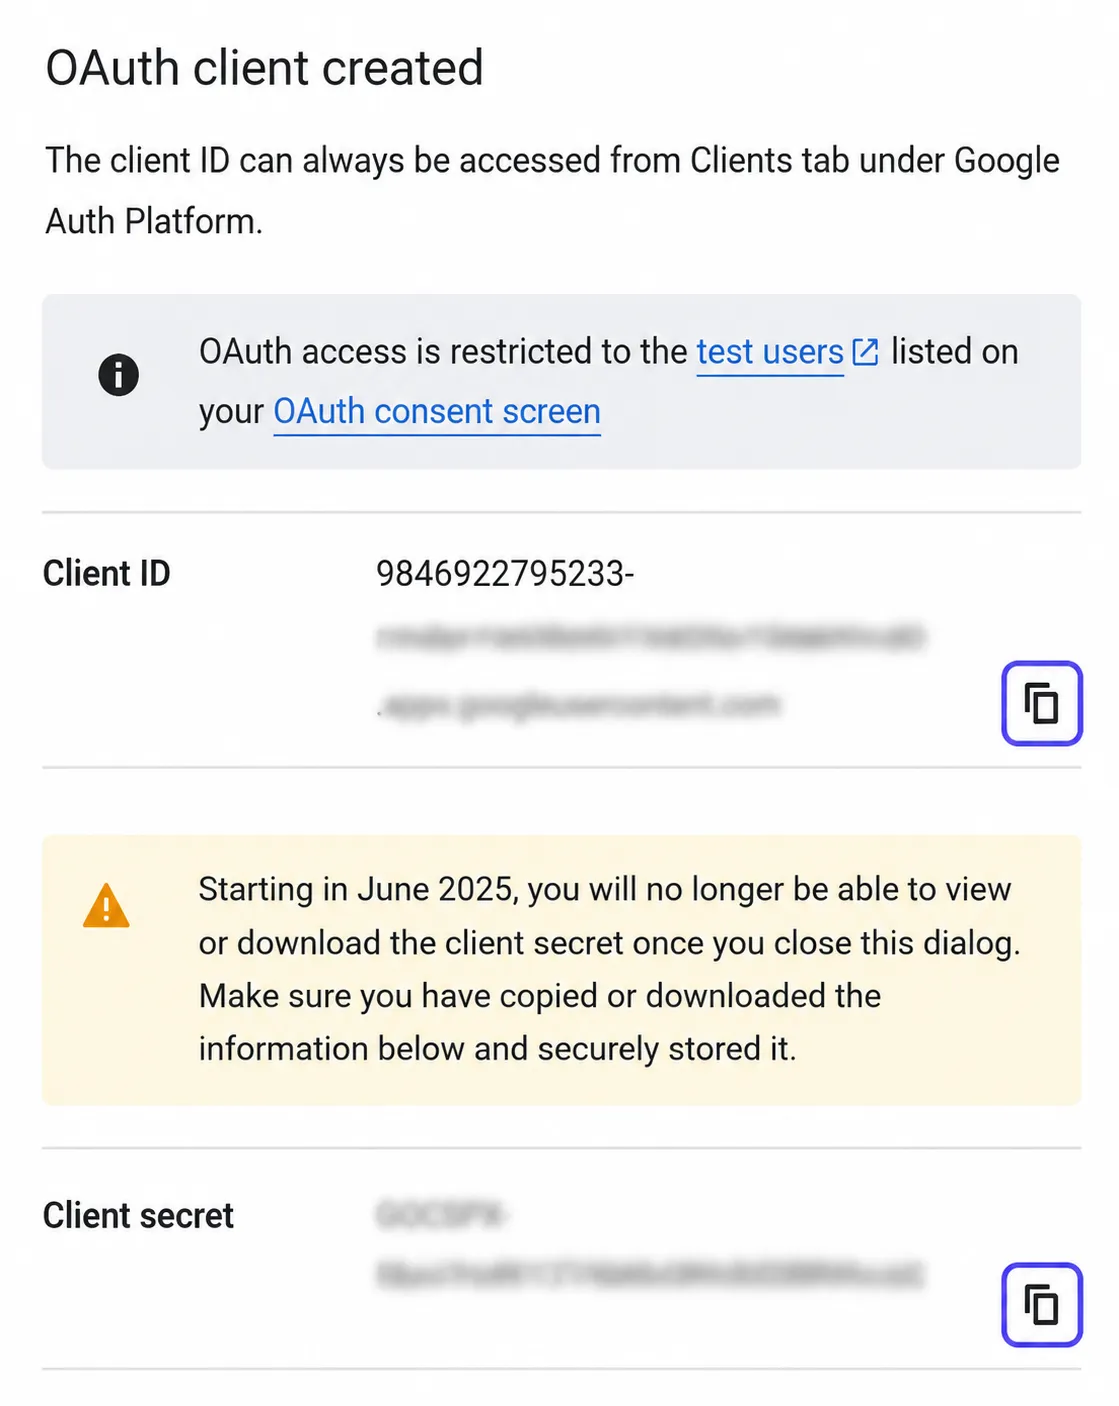This screenshot has height=1406, width=1119.
Task: Click the securely stored it warning line
Action: point(497,1049)
